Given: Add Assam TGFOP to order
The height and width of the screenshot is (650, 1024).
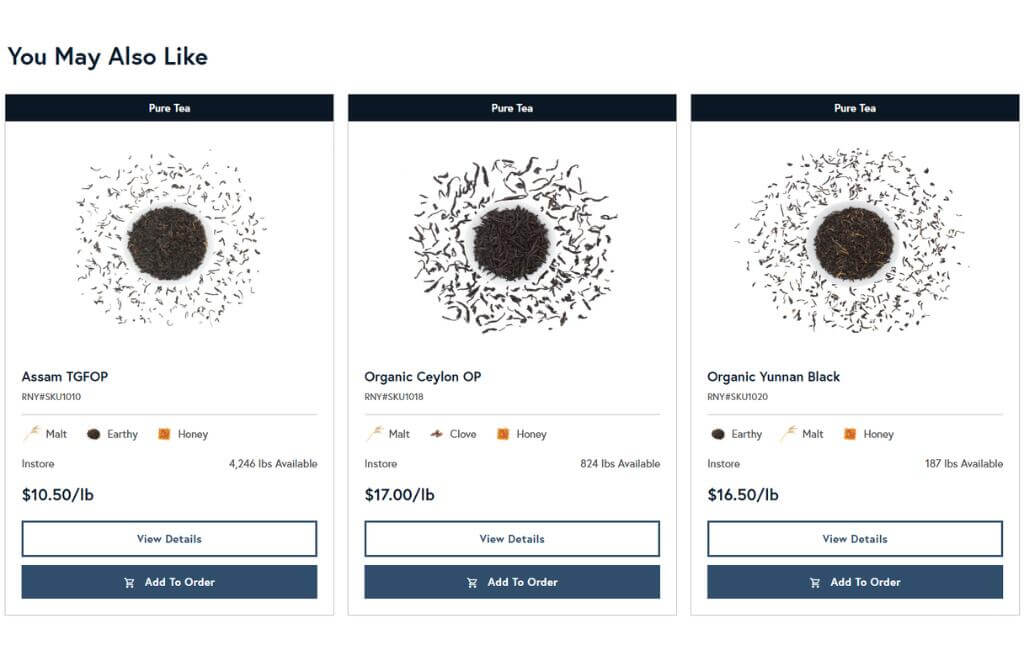Looking at the screenshot, I should (169, 582).
